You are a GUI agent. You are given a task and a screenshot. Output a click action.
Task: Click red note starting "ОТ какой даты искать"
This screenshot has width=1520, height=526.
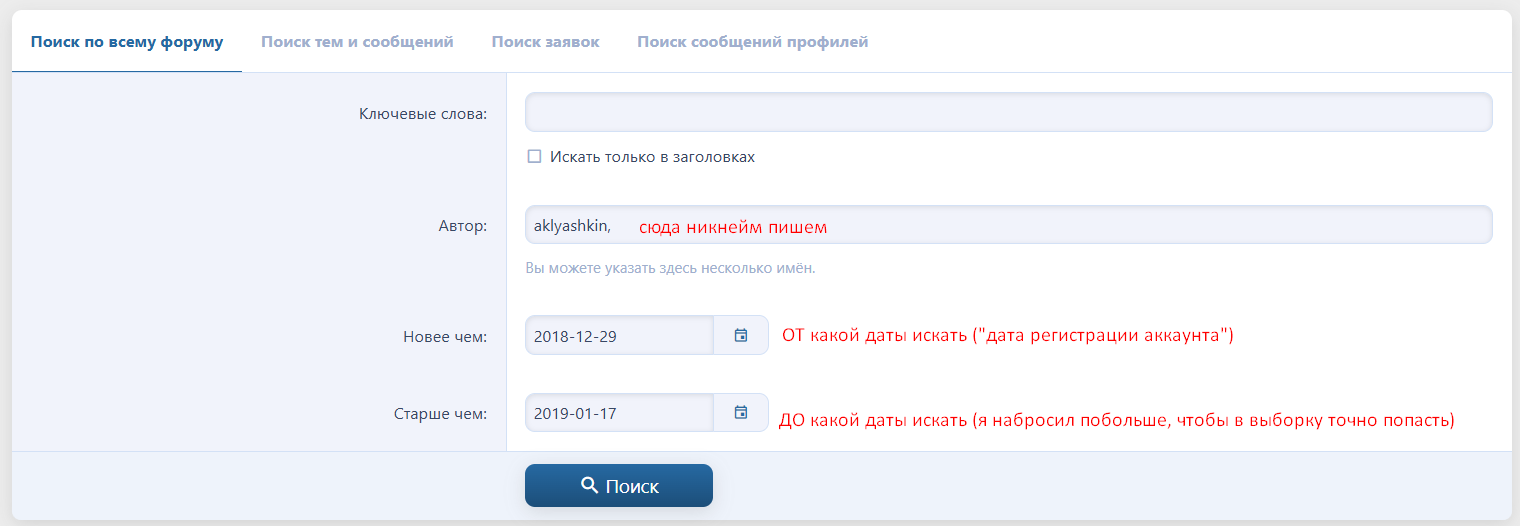click(1007, 335)
